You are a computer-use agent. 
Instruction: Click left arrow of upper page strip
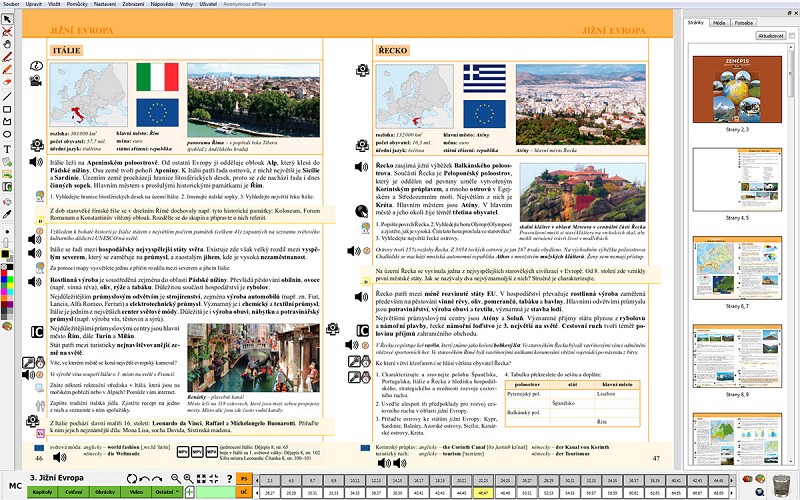pos(256,480)
